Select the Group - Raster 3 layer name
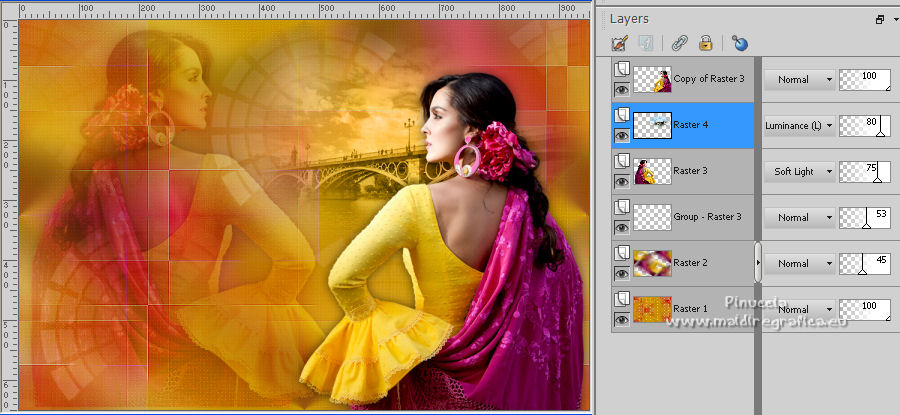The width and height of the screenshot is (900, 415). (x=707, y=216)
